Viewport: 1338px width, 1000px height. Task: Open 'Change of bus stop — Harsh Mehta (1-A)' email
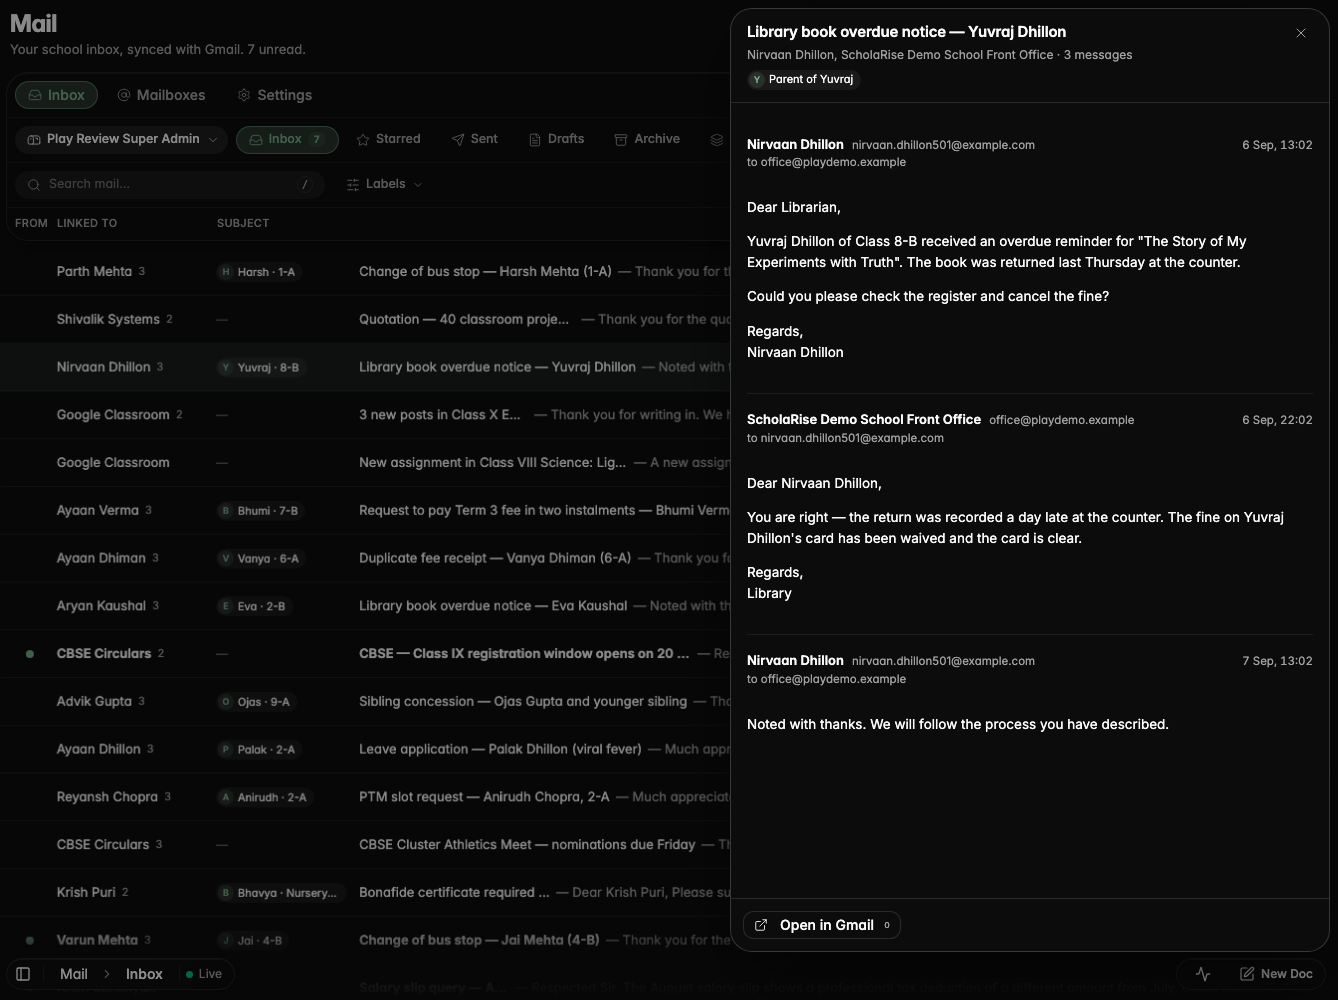coord(365,271)
